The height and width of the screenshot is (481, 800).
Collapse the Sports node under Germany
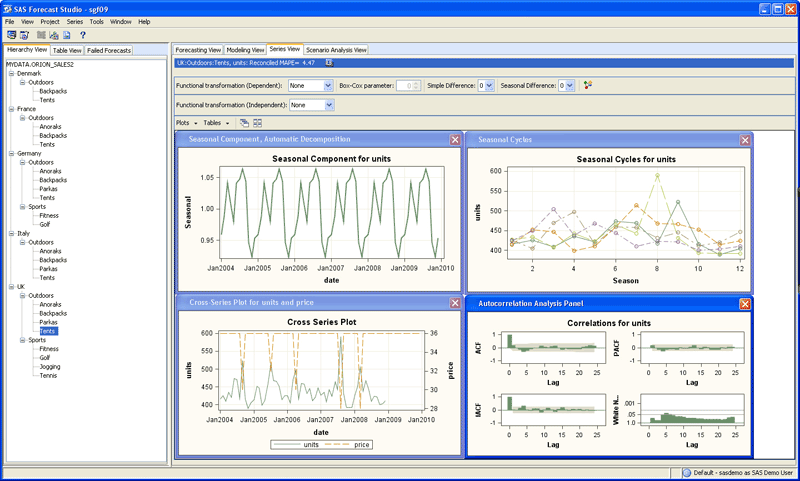(22, 207)
